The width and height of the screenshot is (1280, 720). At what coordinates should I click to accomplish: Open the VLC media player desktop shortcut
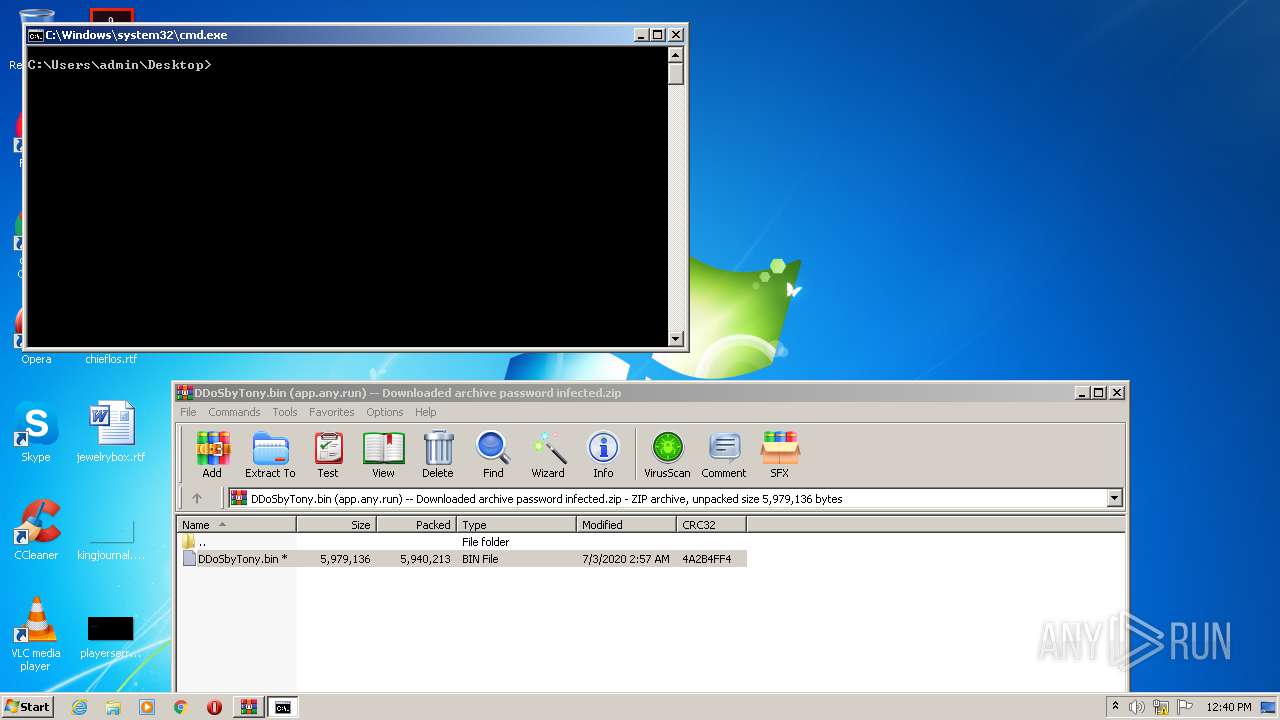coord(36,634)
